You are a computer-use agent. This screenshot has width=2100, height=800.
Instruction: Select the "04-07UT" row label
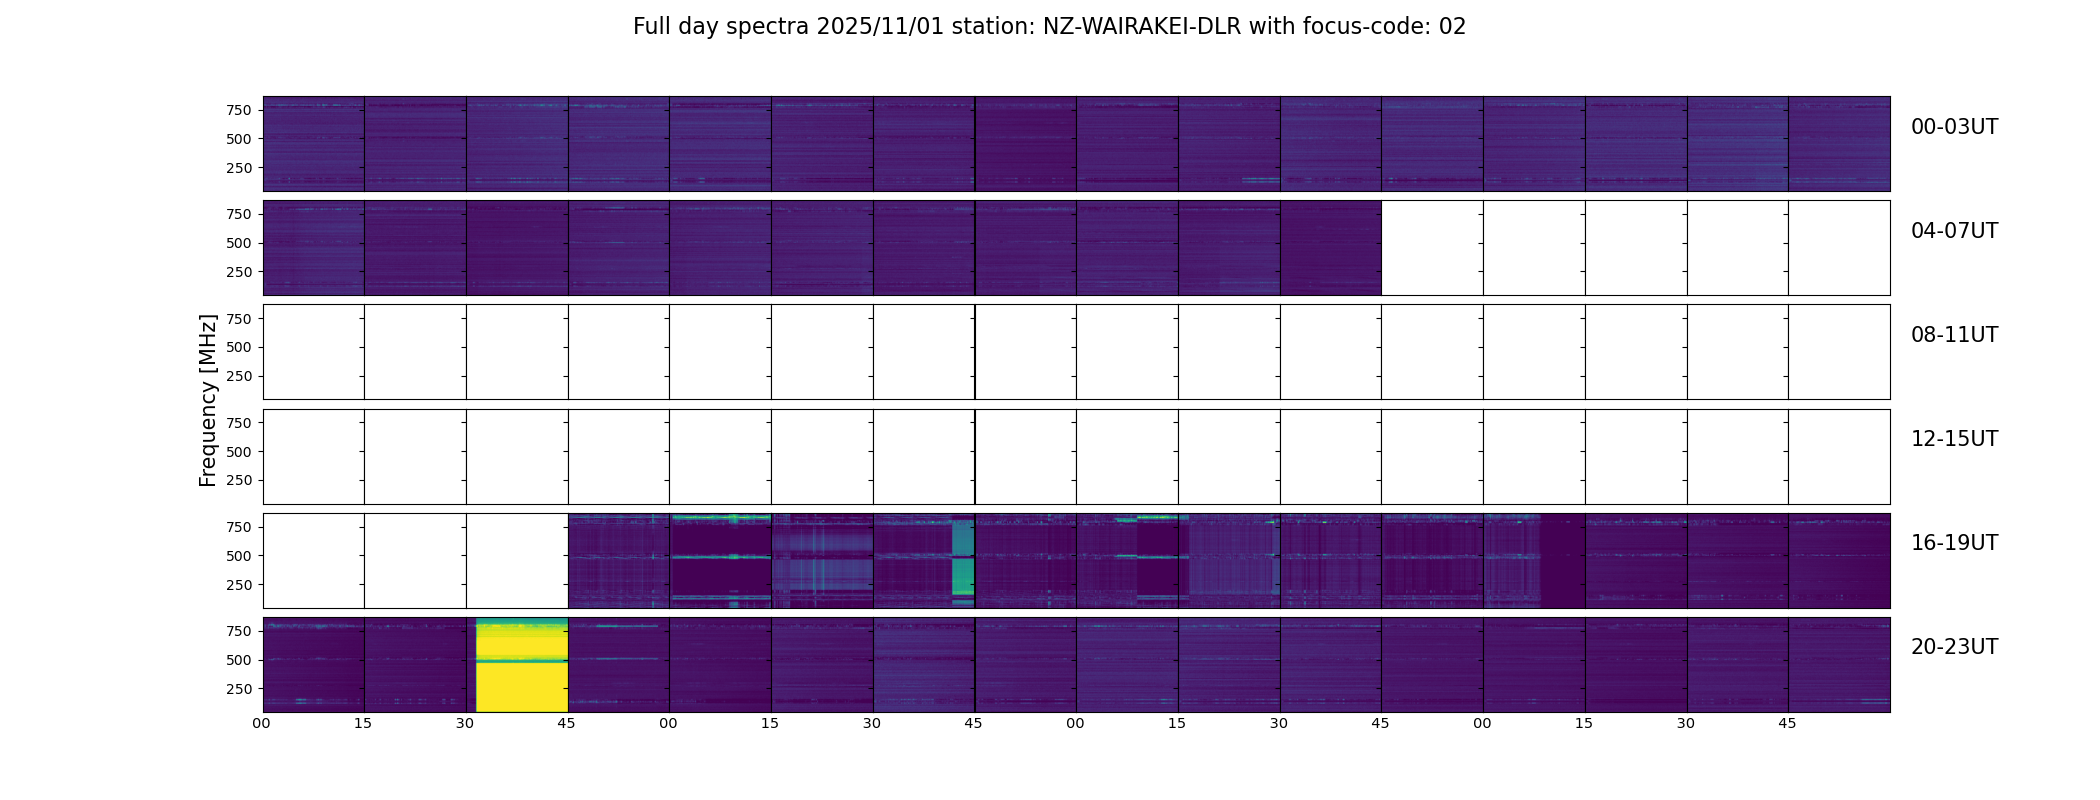pos(1954,231)
